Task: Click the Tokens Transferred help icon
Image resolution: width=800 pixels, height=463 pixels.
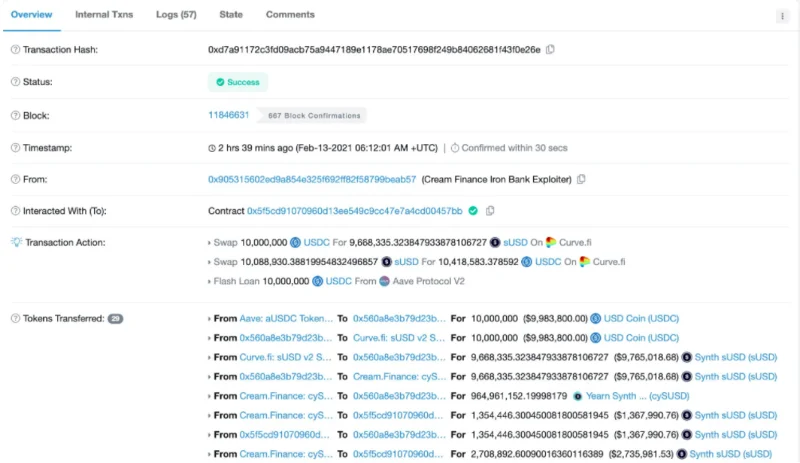Action: (x=15, y=319)
